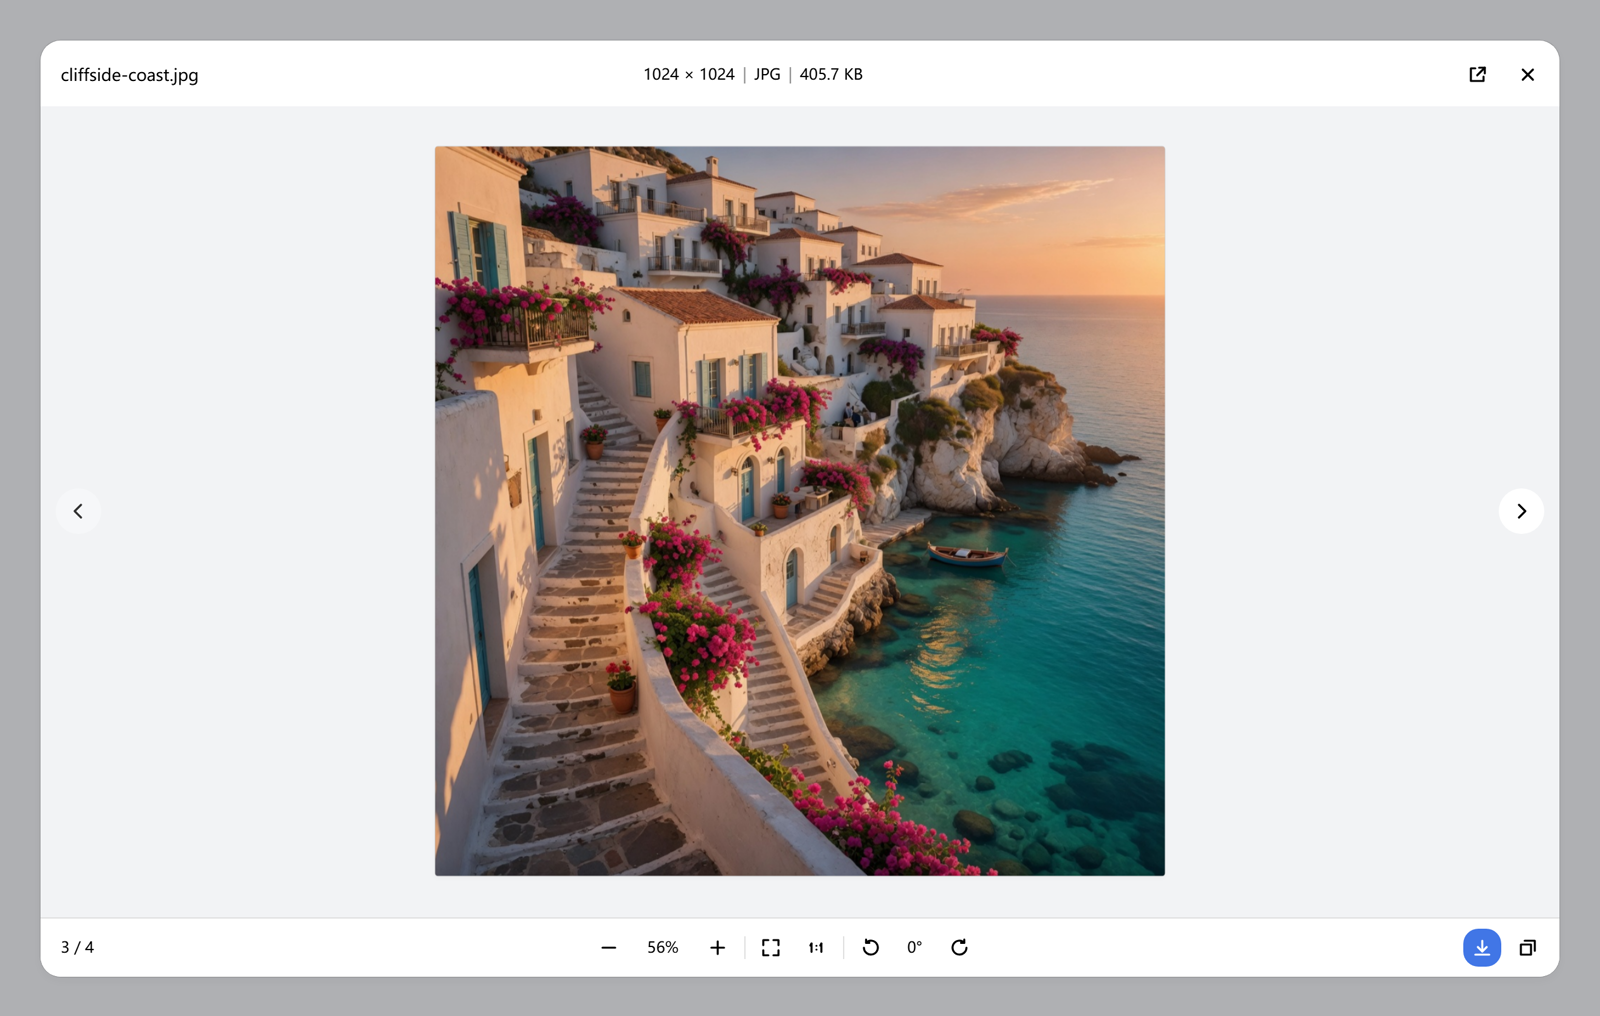Click the 0° rotation value
The width and height of the screenshot is (1600, 1016).
point(914,947)
